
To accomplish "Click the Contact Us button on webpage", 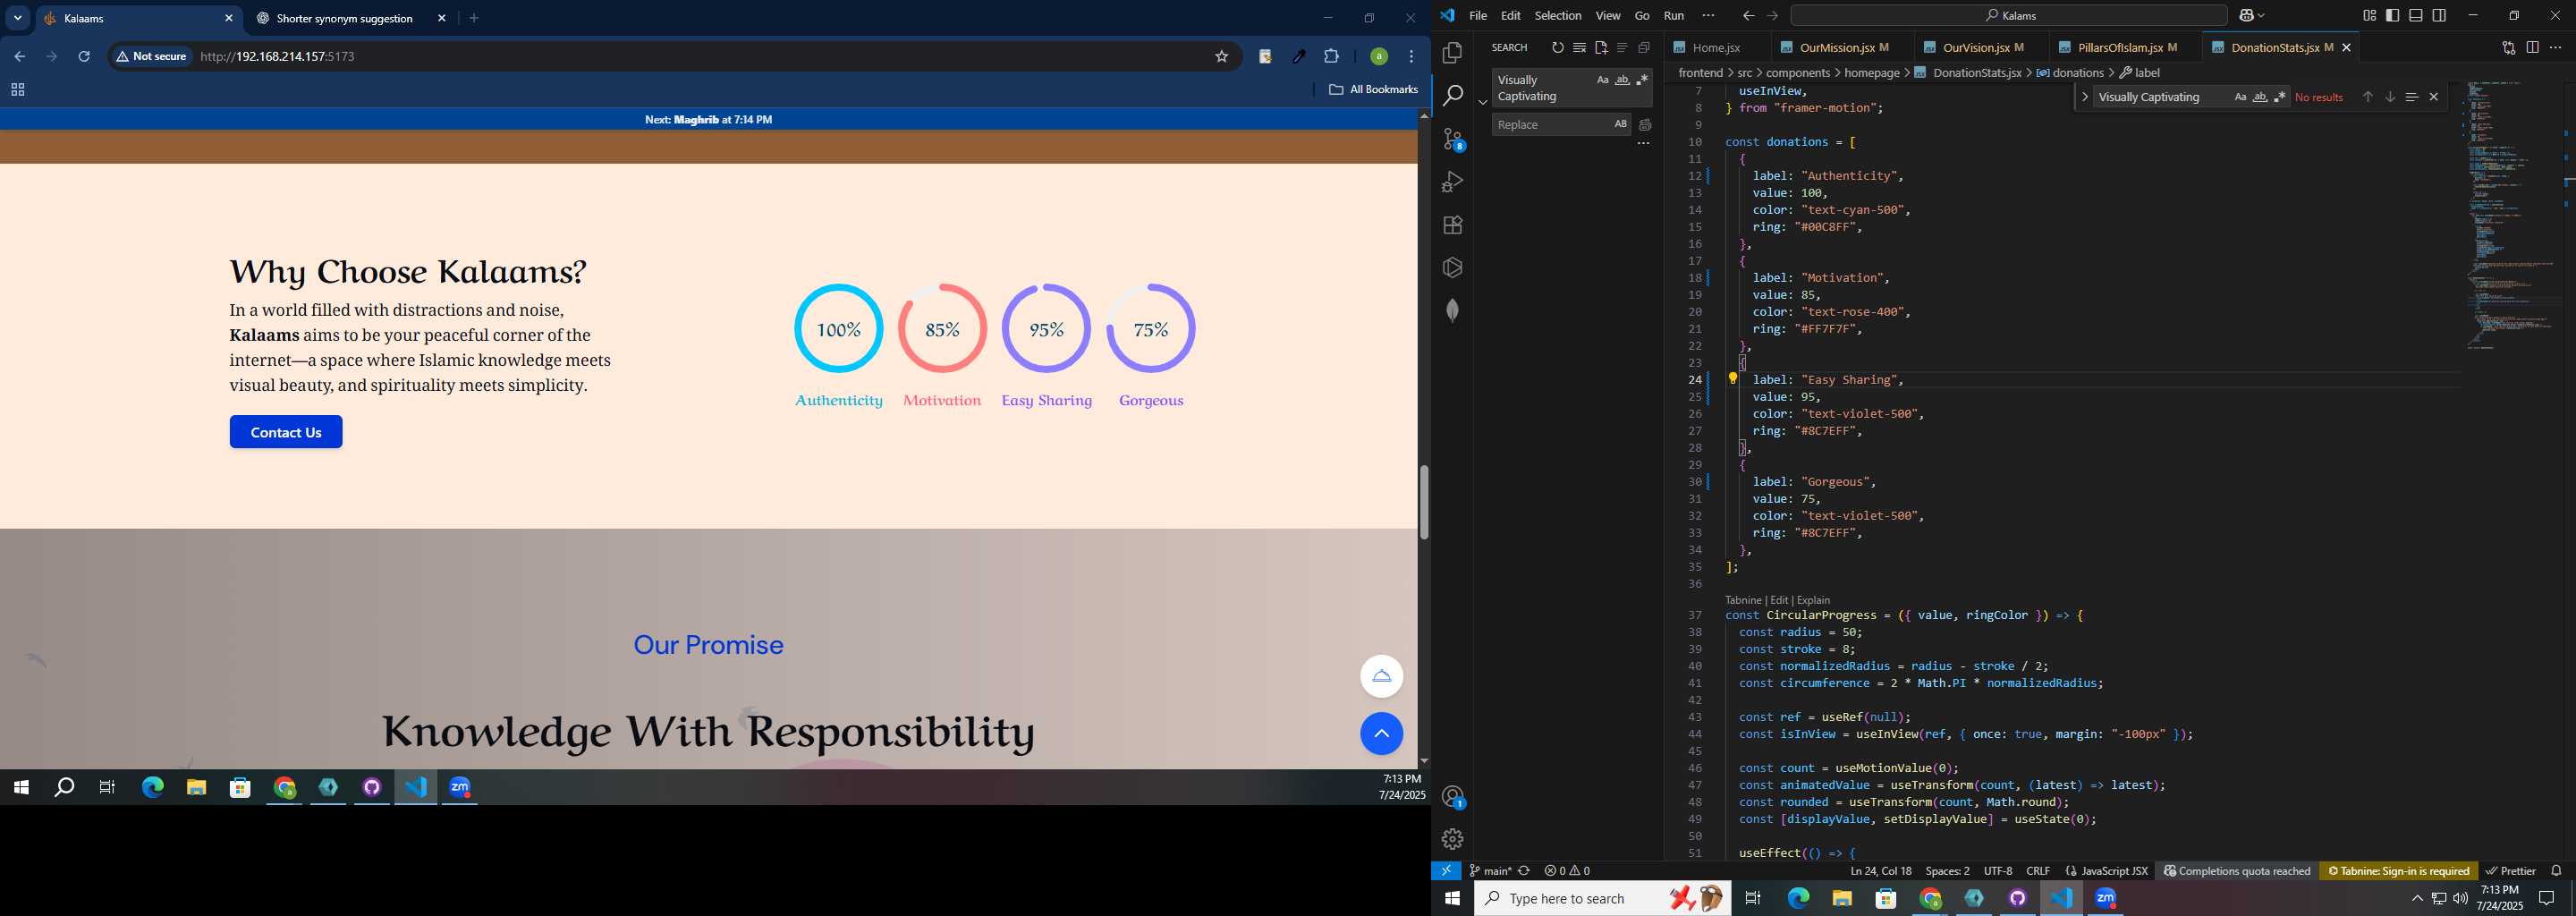I will click(x=286, y=432).
